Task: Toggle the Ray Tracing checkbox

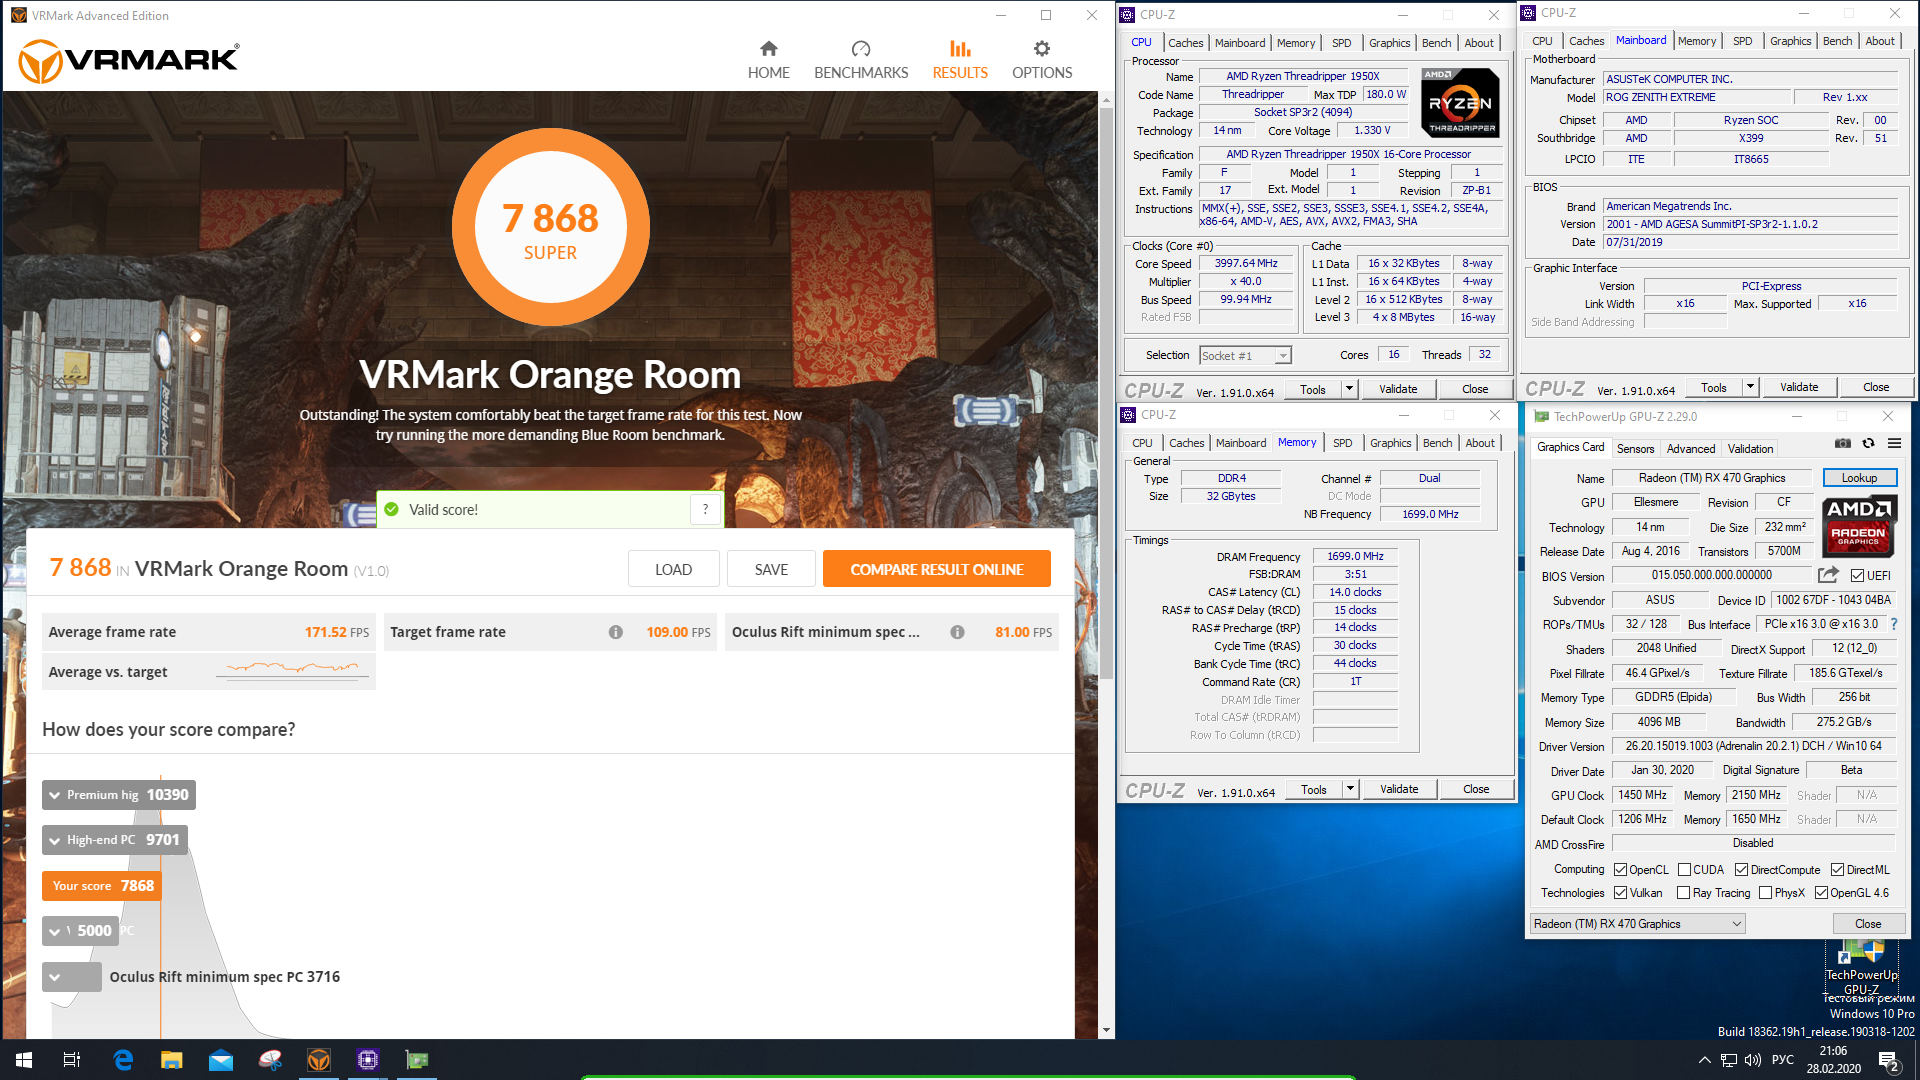Action: tap(1684, 893)
